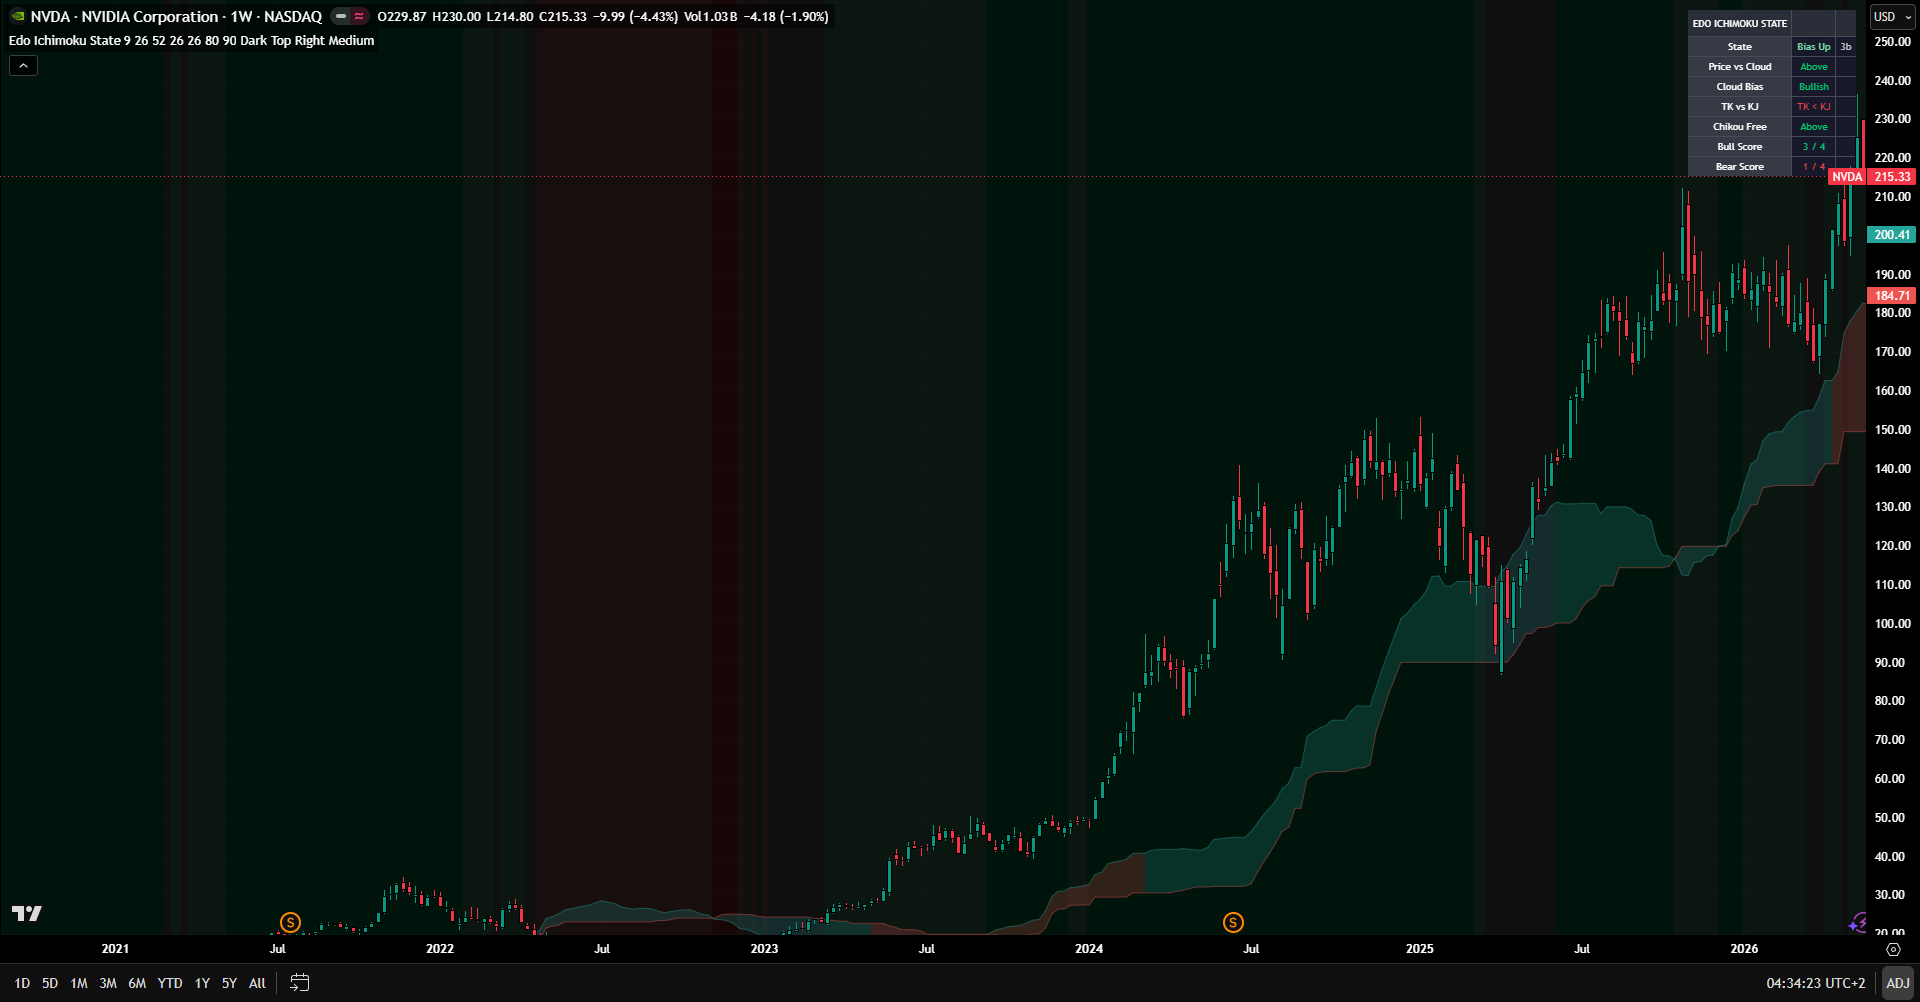Viewport: 1920px width, 1002px height.
Task: Click the 2024 label on time axis
Action: [x=1089, y=949]
